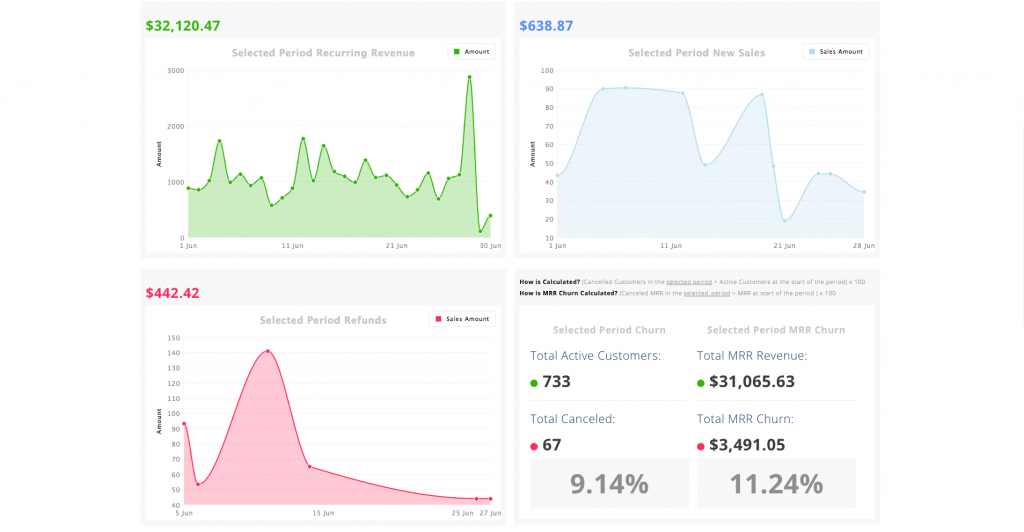Select the lowest point near 21 Jun in New Sales
This screenshot has height=532, width=1024.
(x=784, y=221)
